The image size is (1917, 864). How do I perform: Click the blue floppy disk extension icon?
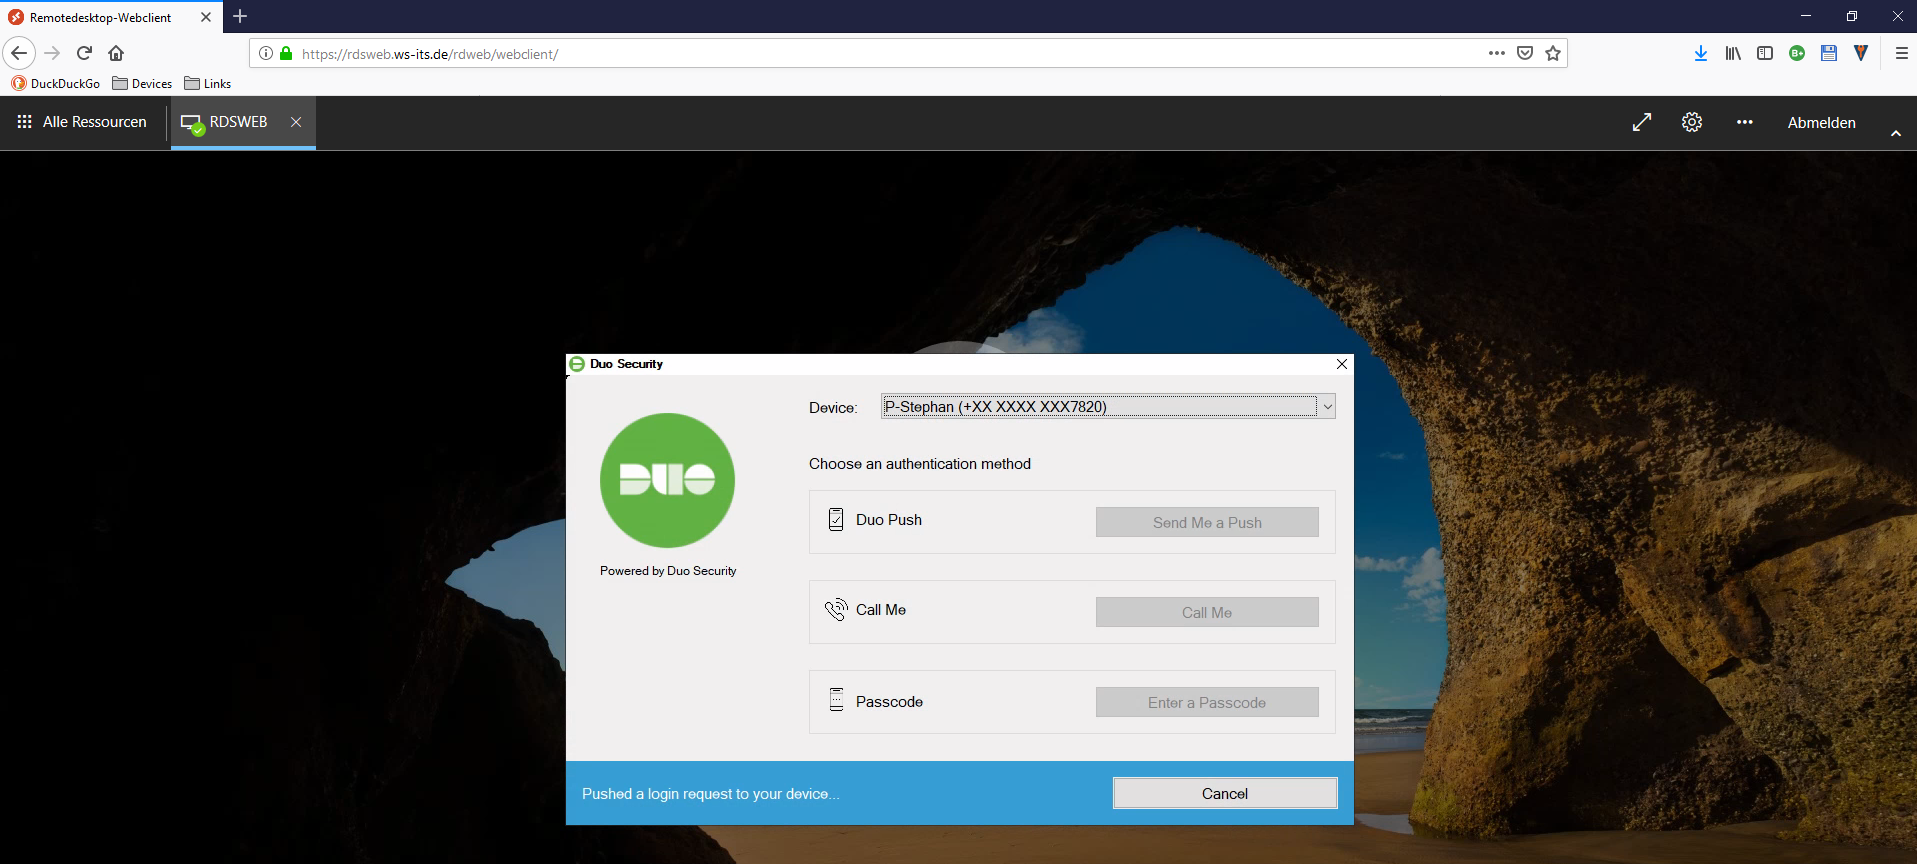coord(1829,53)
